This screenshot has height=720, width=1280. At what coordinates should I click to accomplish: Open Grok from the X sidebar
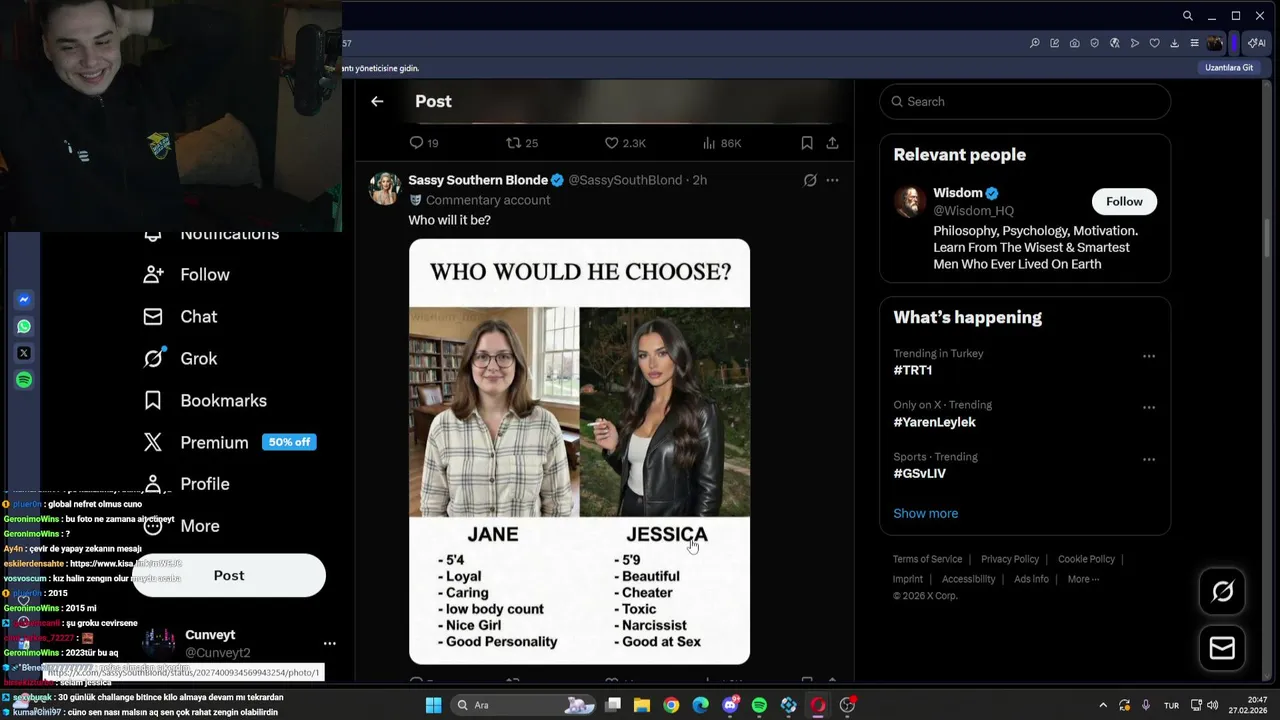[x=180, y=358]
